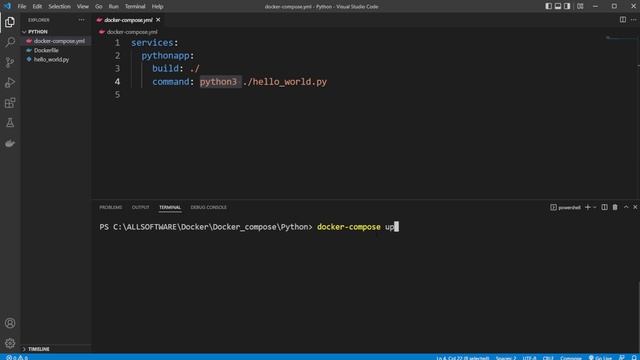
Task: Split the editor to the right
Action: coord(622,20)
